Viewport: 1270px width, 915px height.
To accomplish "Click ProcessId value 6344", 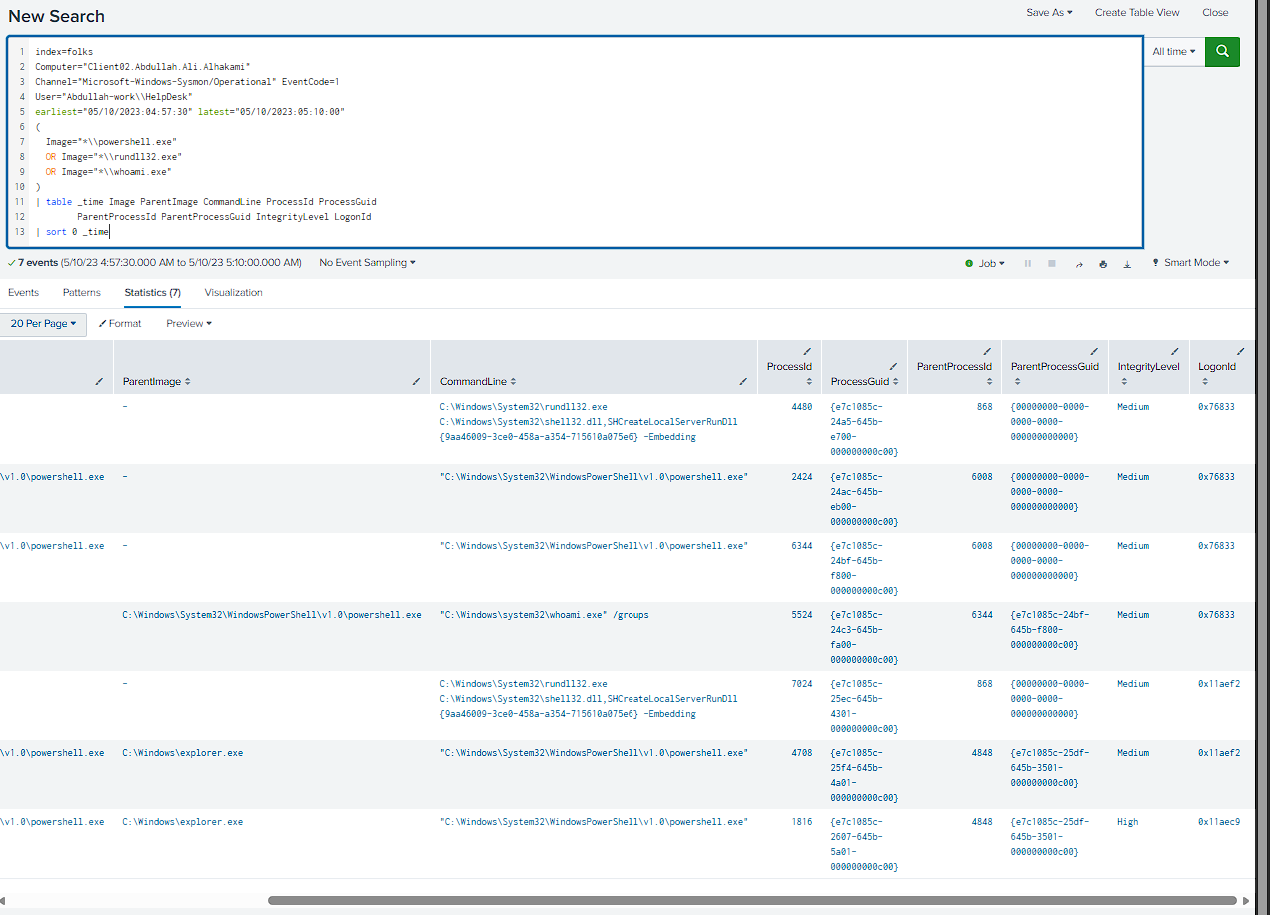I will (801, 546).
